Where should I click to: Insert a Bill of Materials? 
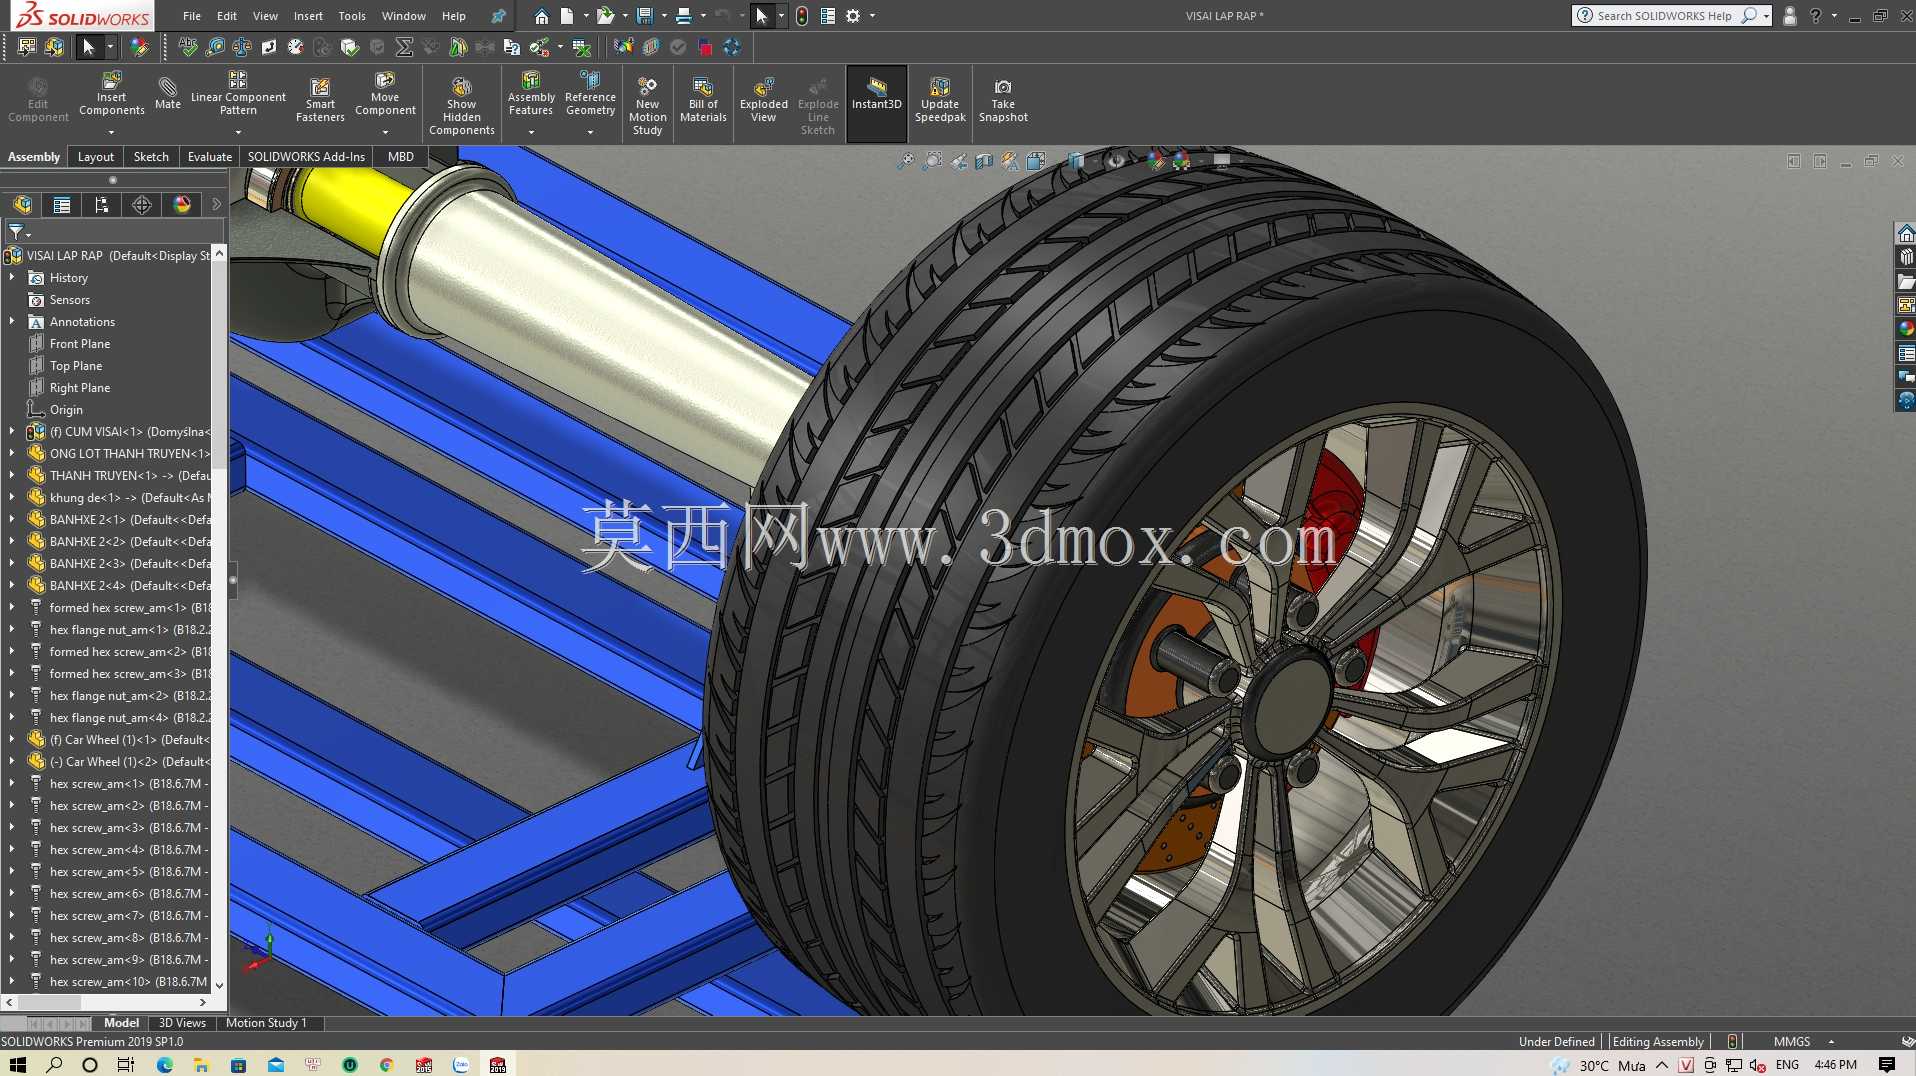tap(703, 99)
